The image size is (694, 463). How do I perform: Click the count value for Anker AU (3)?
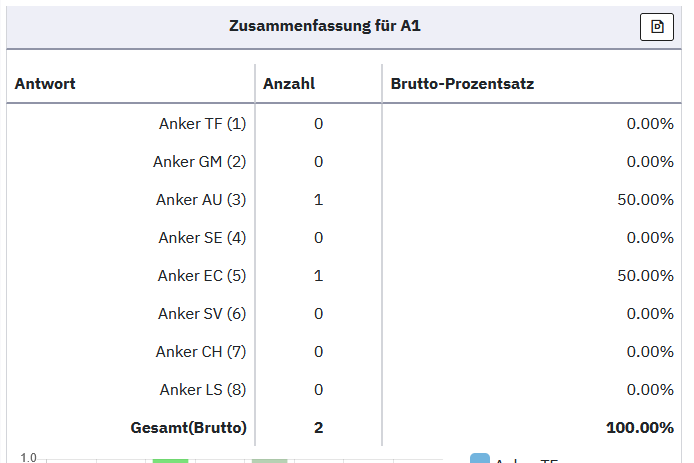click(x=318, y=200)
